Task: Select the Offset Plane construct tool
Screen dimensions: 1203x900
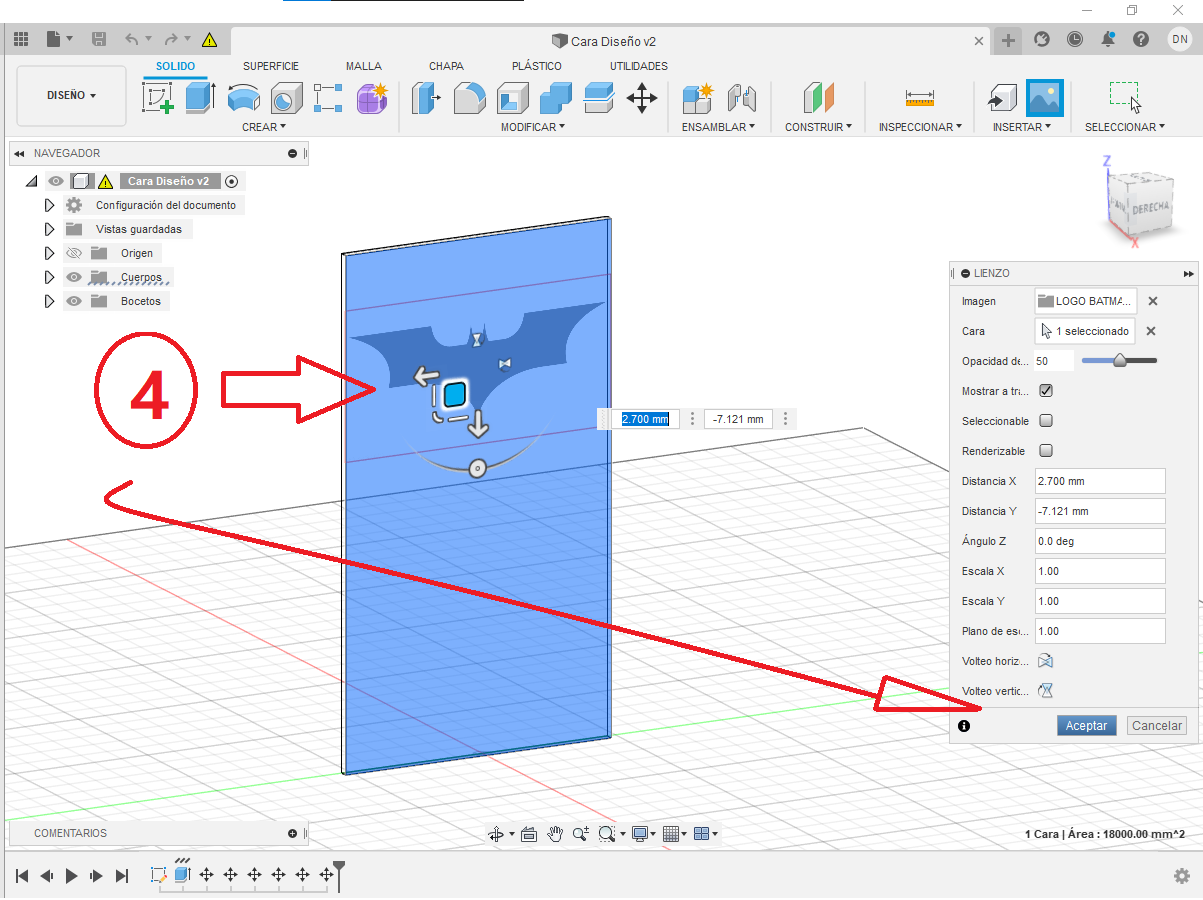Action: tap(818, 99)
